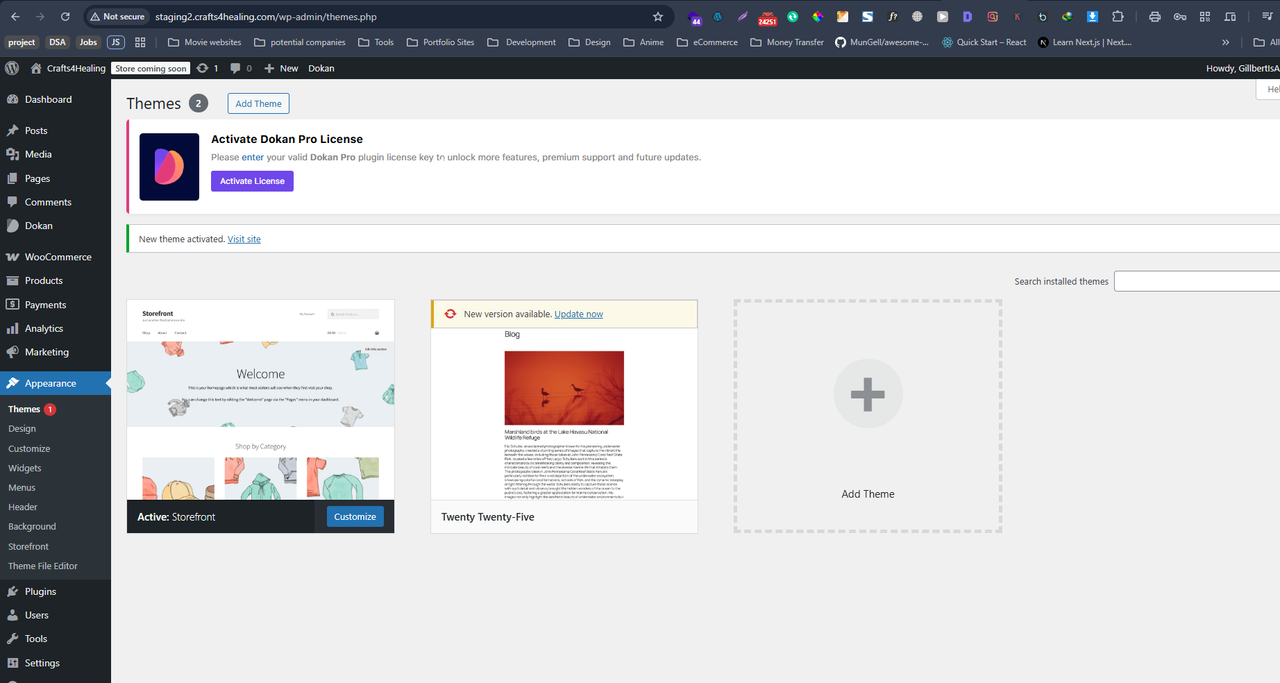The width and height of the screenshot is (1280, 683).
Task: Open Storefront submenu item
Action: tap(28, 547)
